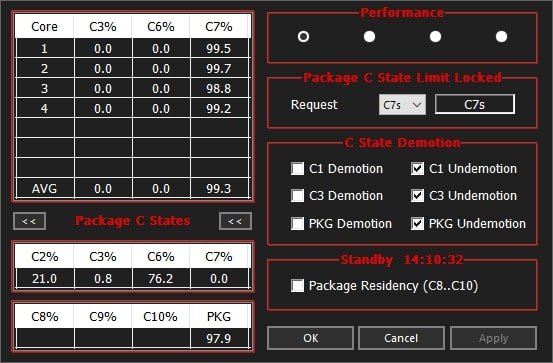
Task: Click the C8% column header
Action: (44, 316)
